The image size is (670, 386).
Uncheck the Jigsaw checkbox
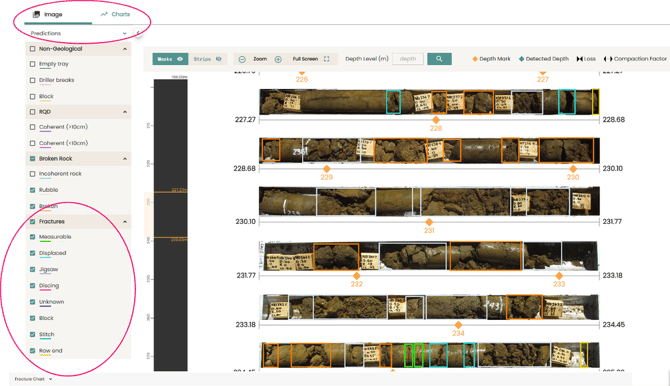32,269
